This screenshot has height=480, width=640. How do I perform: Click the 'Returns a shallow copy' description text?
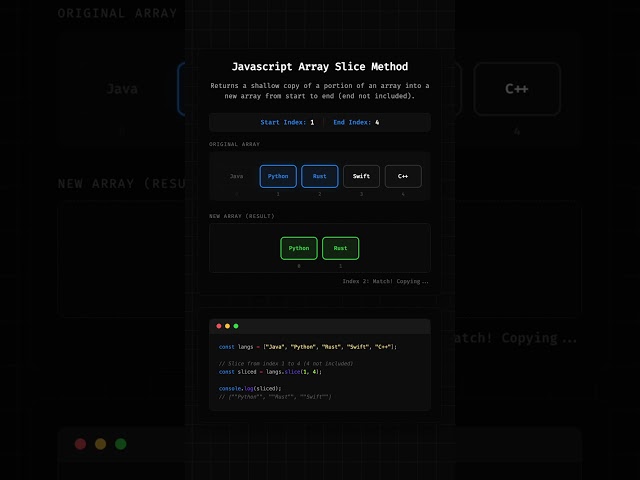point(320,91)
